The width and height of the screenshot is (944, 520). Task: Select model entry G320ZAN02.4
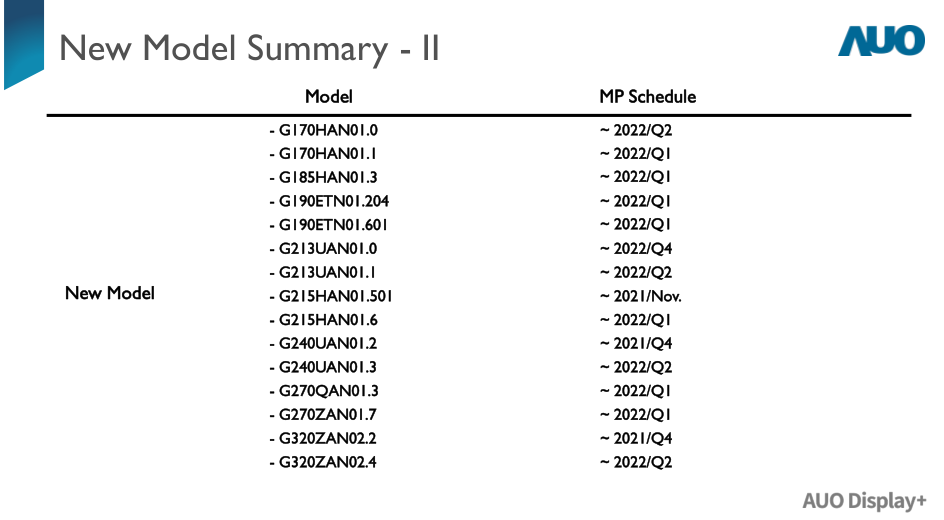pyautogui.click(x=323, y=462)
